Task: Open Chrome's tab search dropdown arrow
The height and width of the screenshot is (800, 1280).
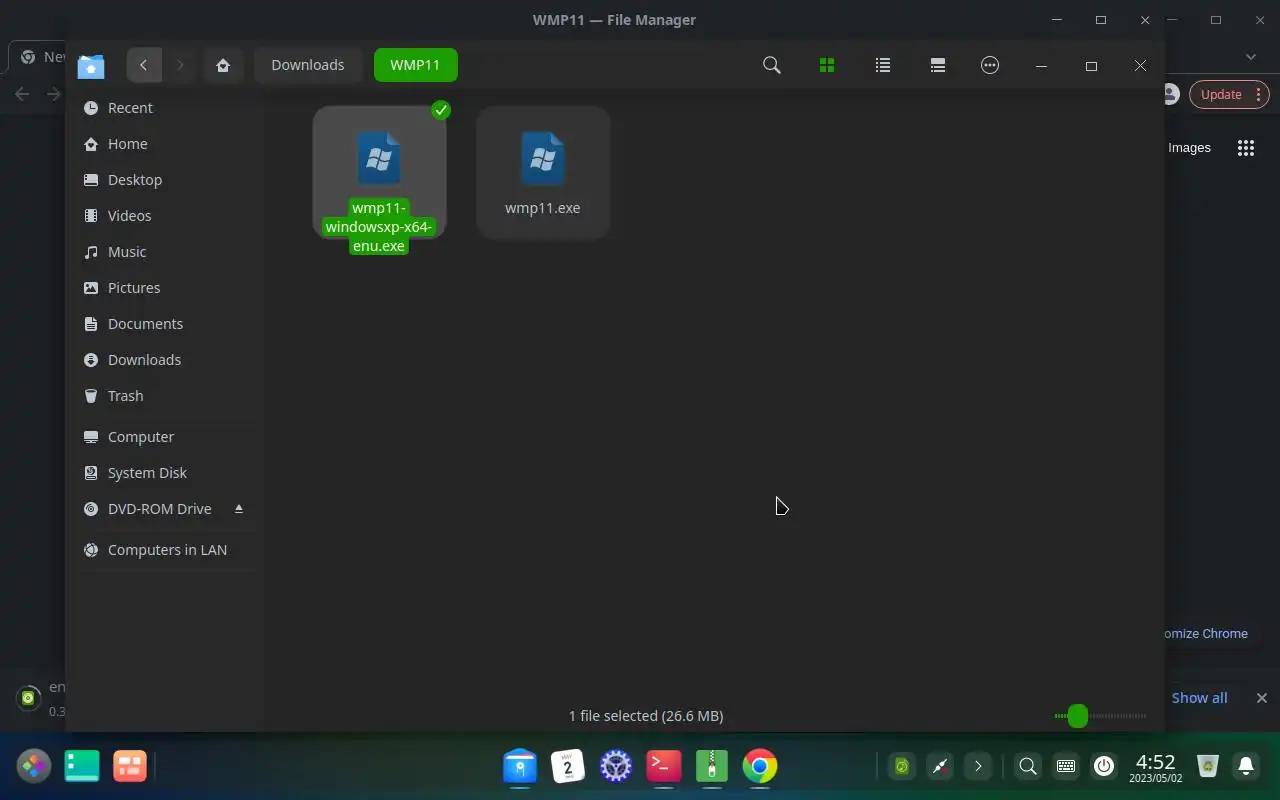Action: click(x=1250, y=57)
